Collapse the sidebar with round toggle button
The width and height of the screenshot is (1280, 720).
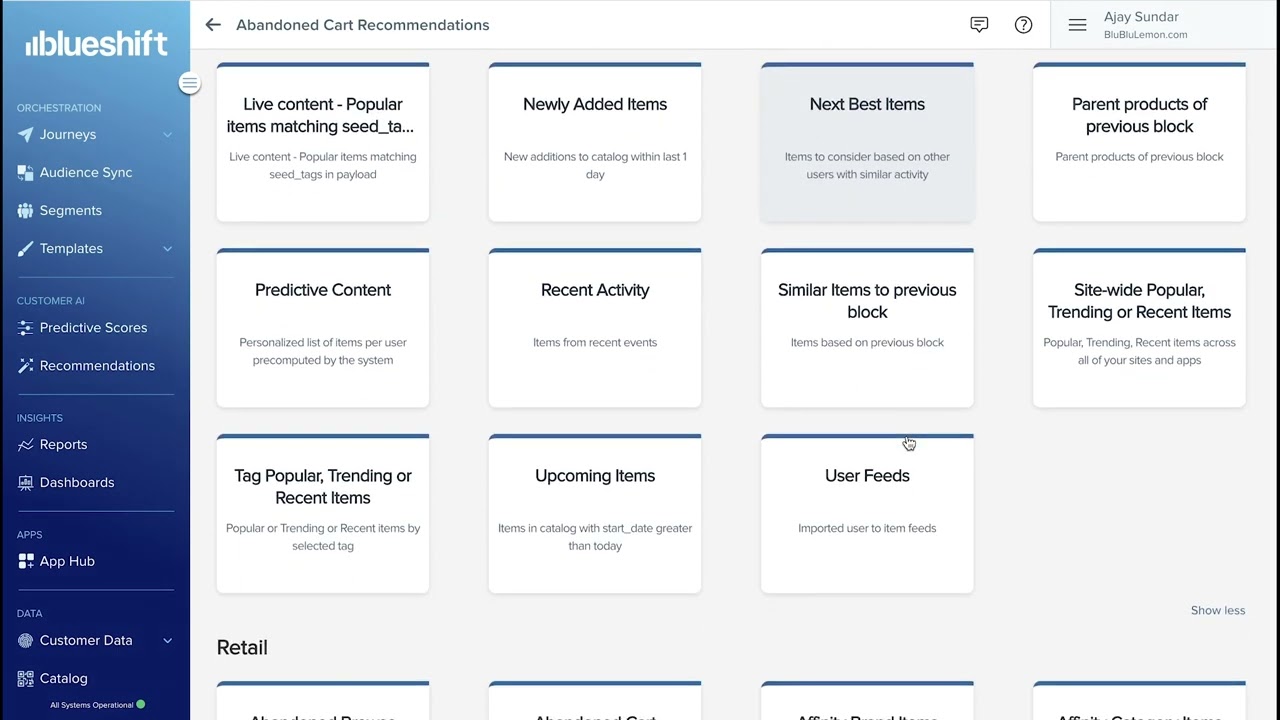pos(189,84)
